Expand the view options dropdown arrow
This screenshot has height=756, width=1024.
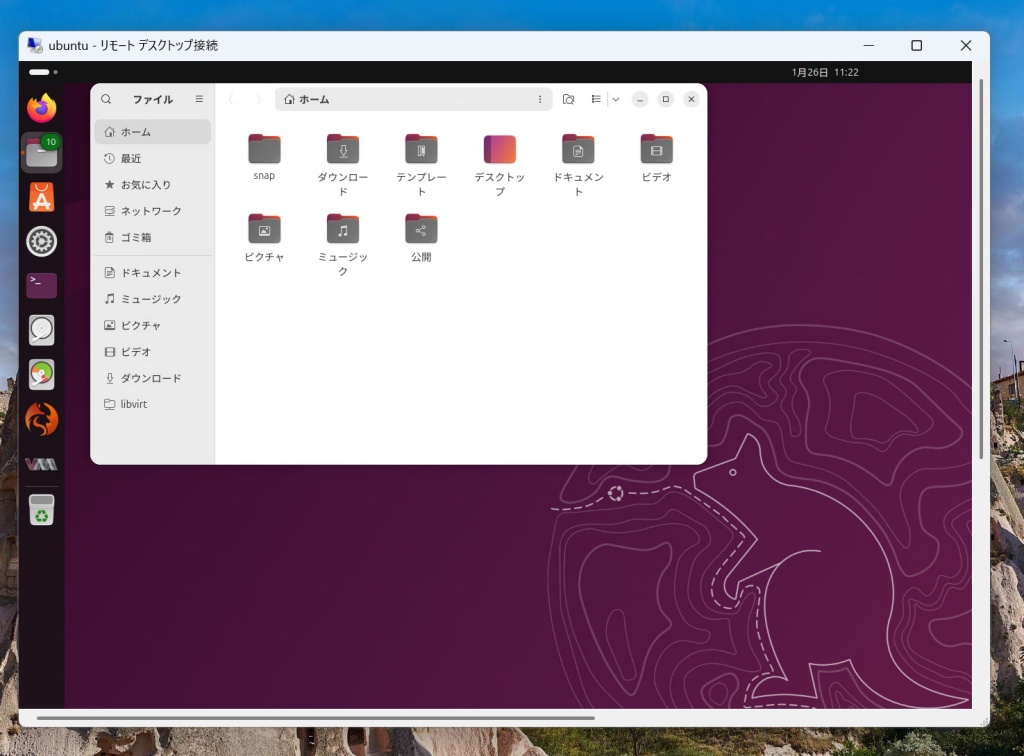tap(615, 99)
